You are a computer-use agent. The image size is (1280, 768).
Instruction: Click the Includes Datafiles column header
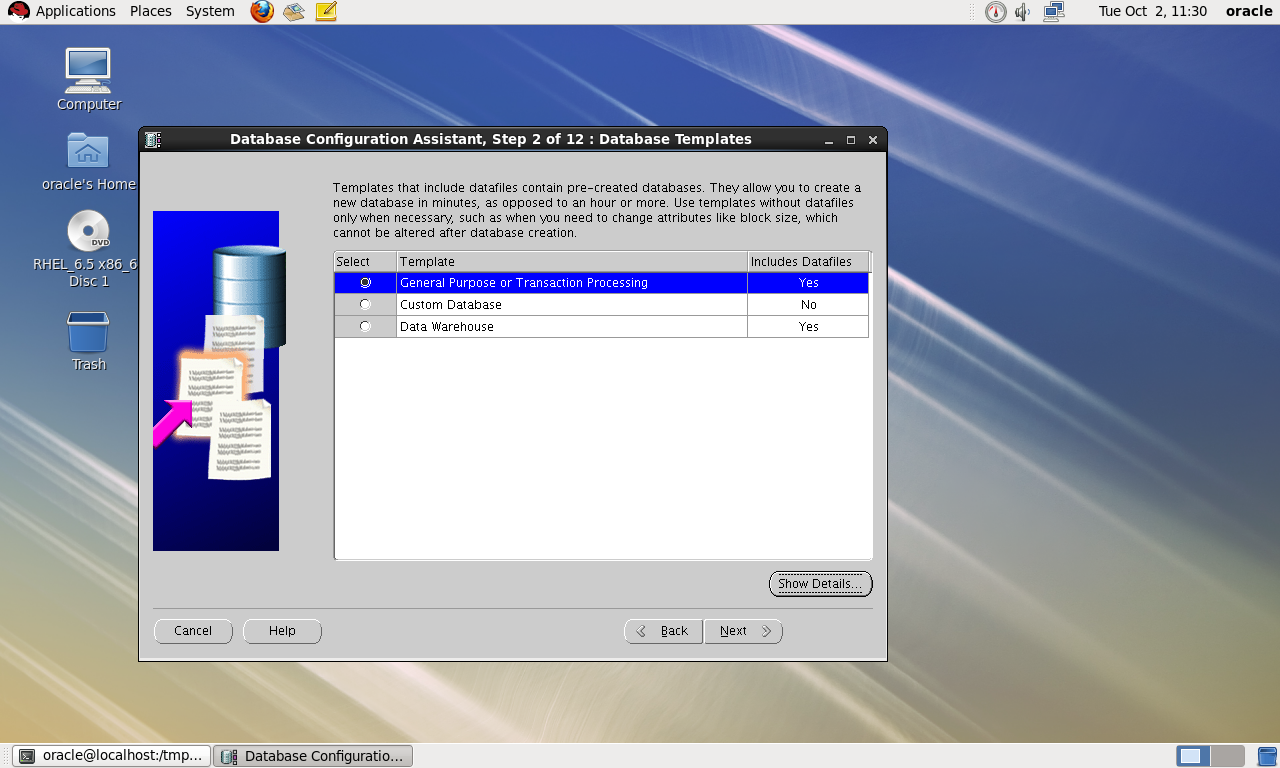(808, 262)
